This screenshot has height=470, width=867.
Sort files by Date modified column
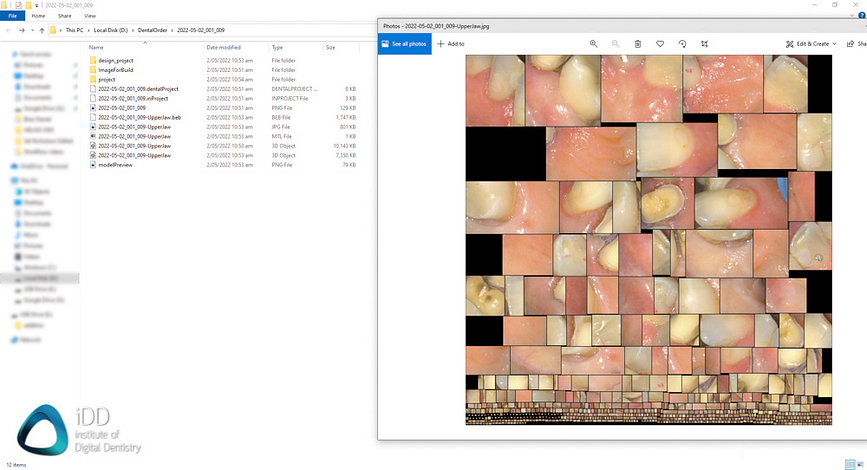pyautogui.click(x=223, y=47)
